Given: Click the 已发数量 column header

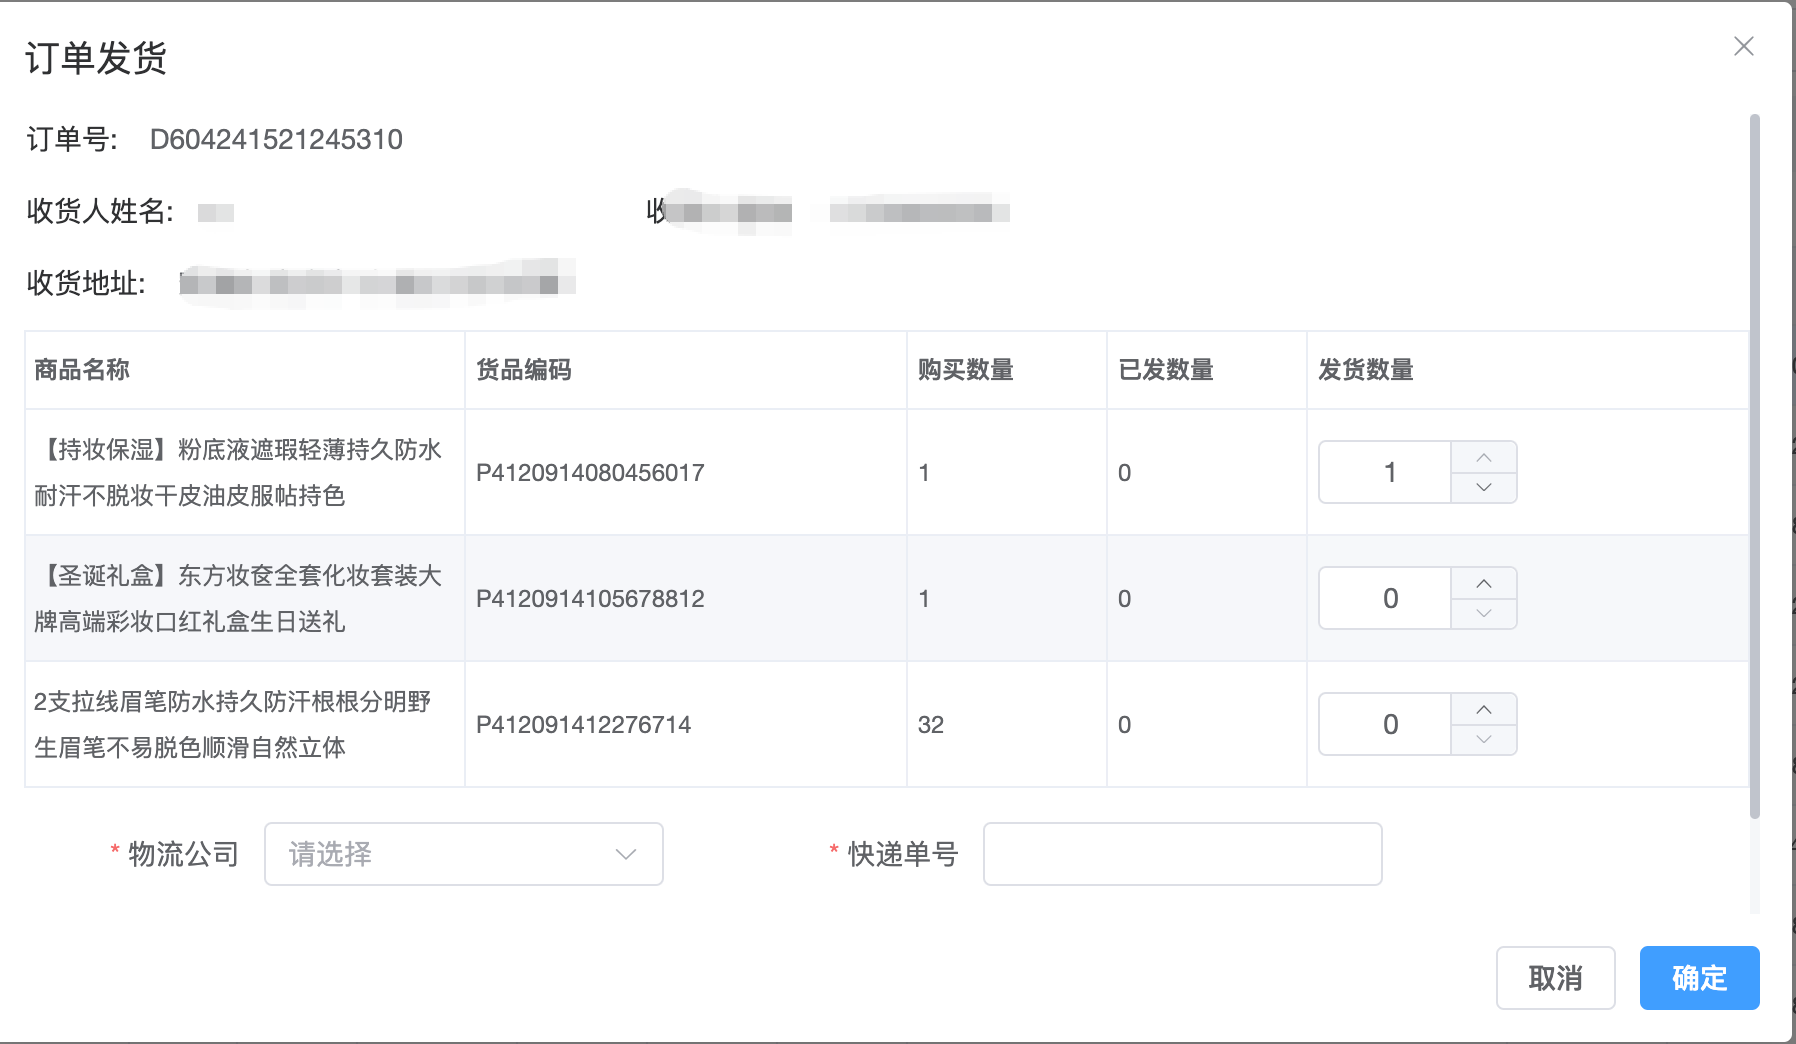Looking at the screenshot, I should point(1166,370).
